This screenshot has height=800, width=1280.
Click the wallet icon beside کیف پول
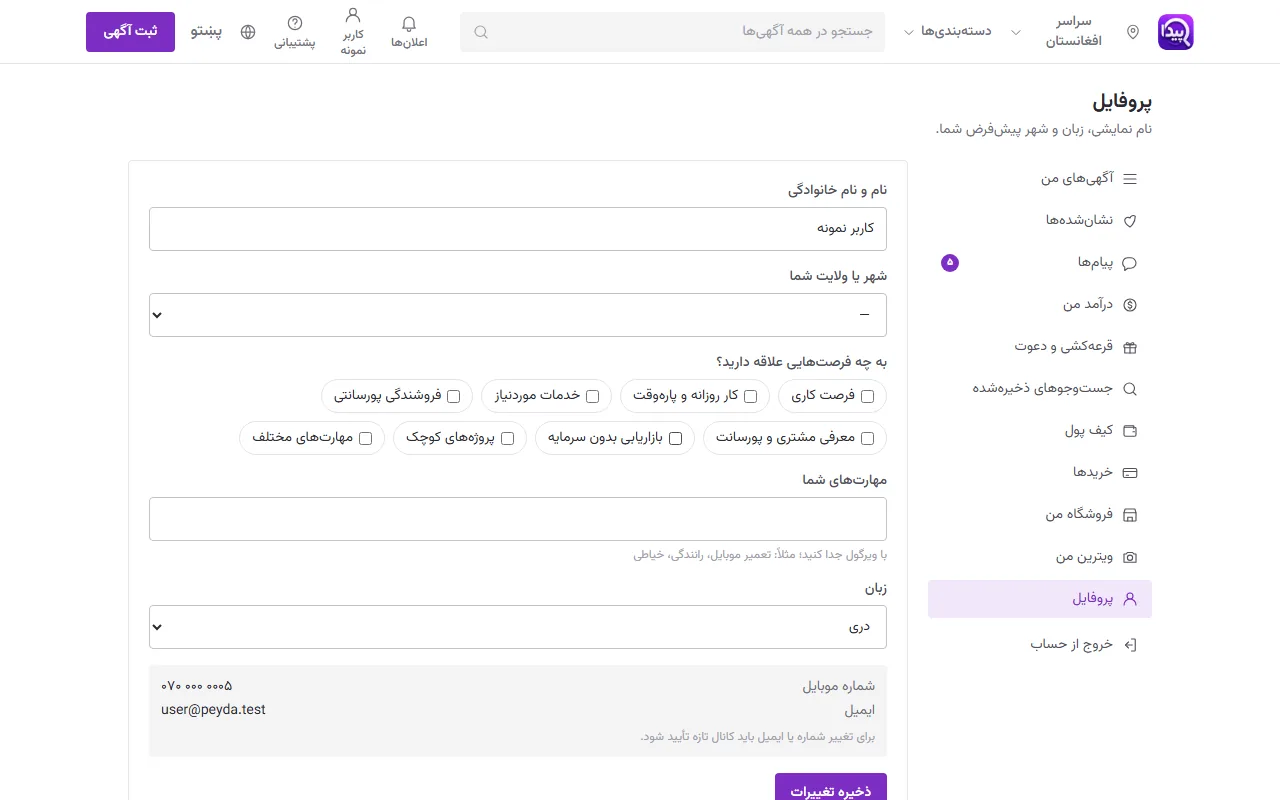1131,431
